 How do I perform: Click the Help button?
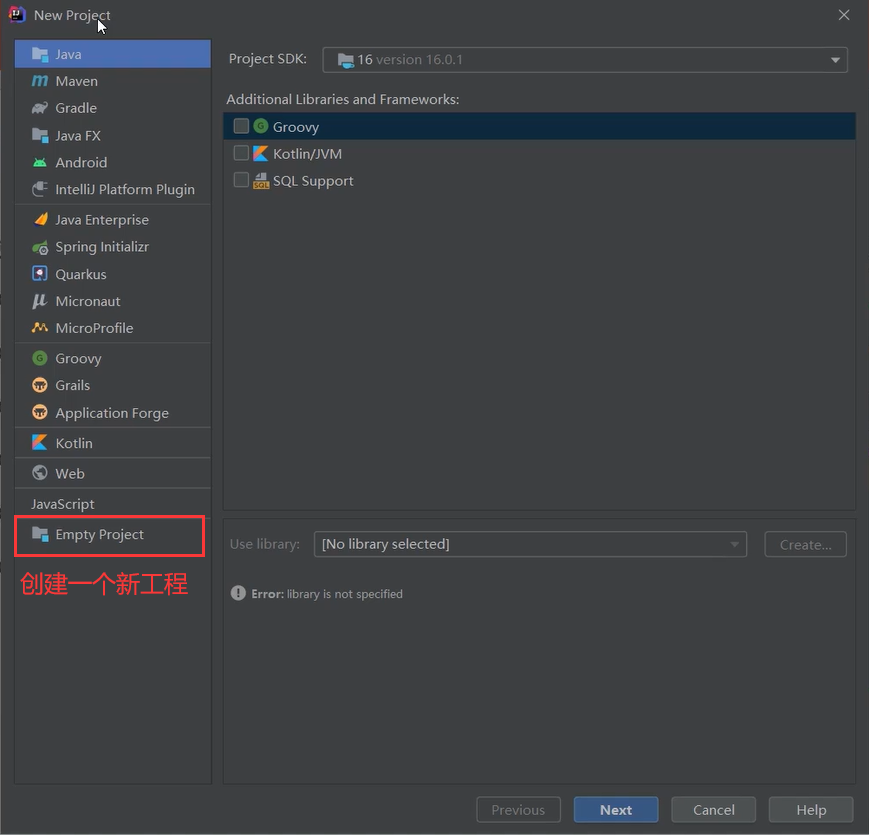(x=811, y=810)
